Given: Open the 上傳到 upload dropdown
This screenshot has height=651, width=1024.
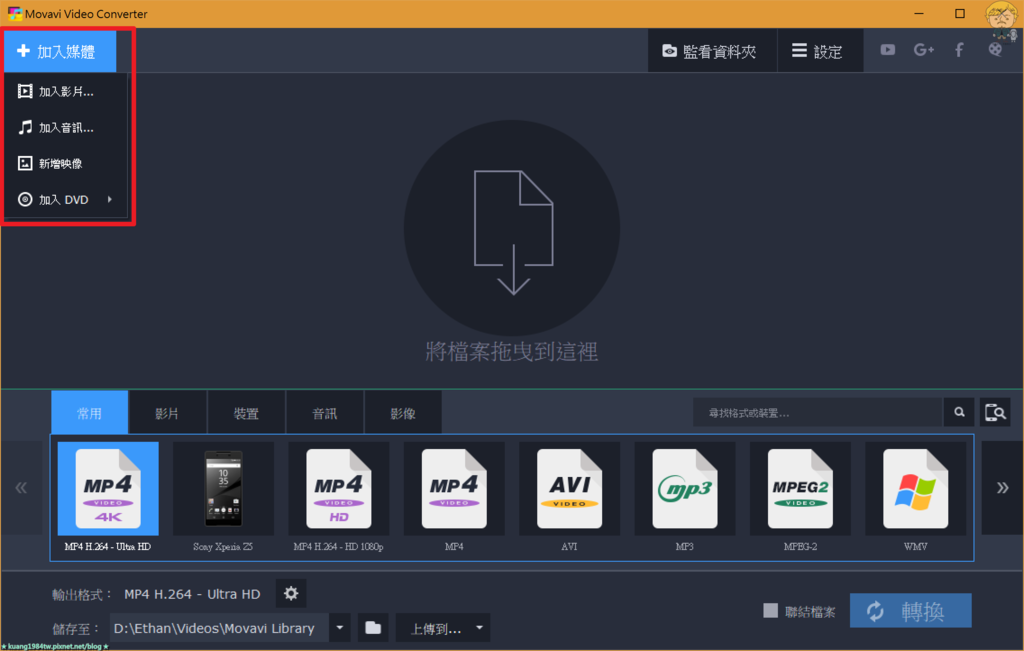Looking at the screenshot, I should (443, 628).
